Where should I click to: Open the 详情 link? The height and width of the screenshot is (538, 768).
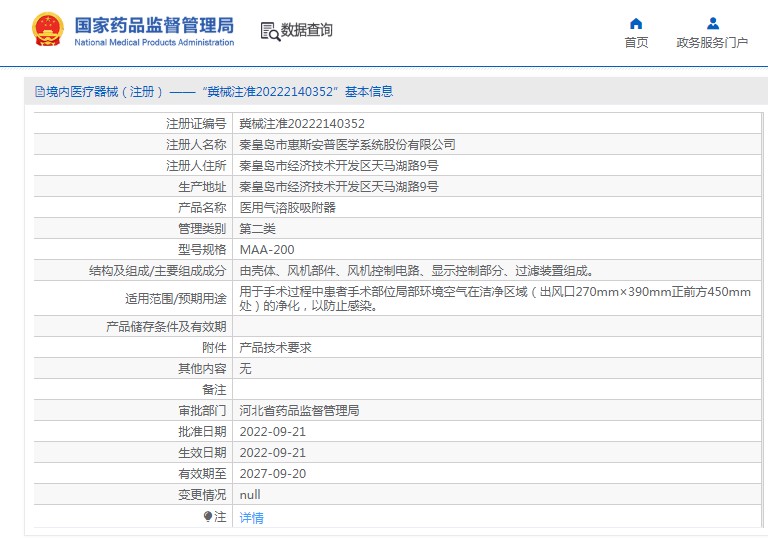tap(251, 517)
